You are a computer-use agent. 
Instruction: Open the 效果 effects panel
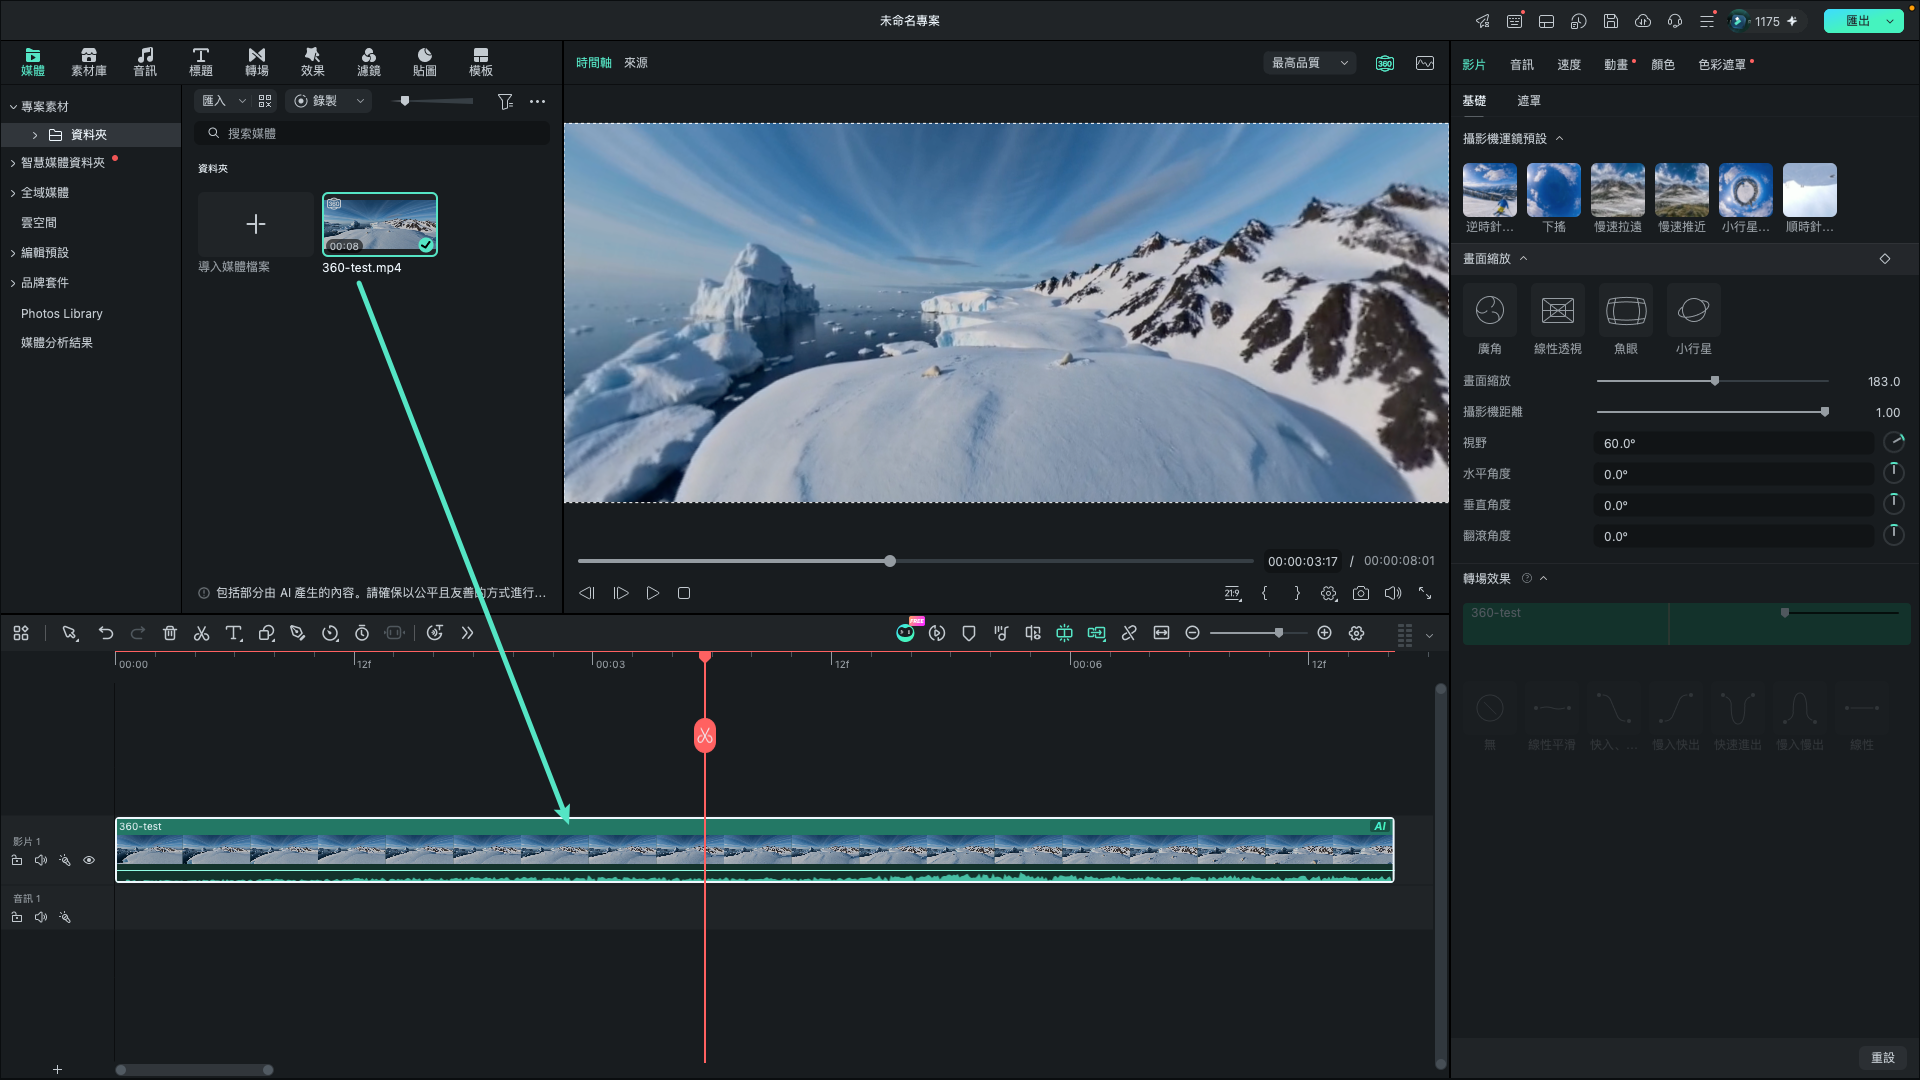point(313,62)
